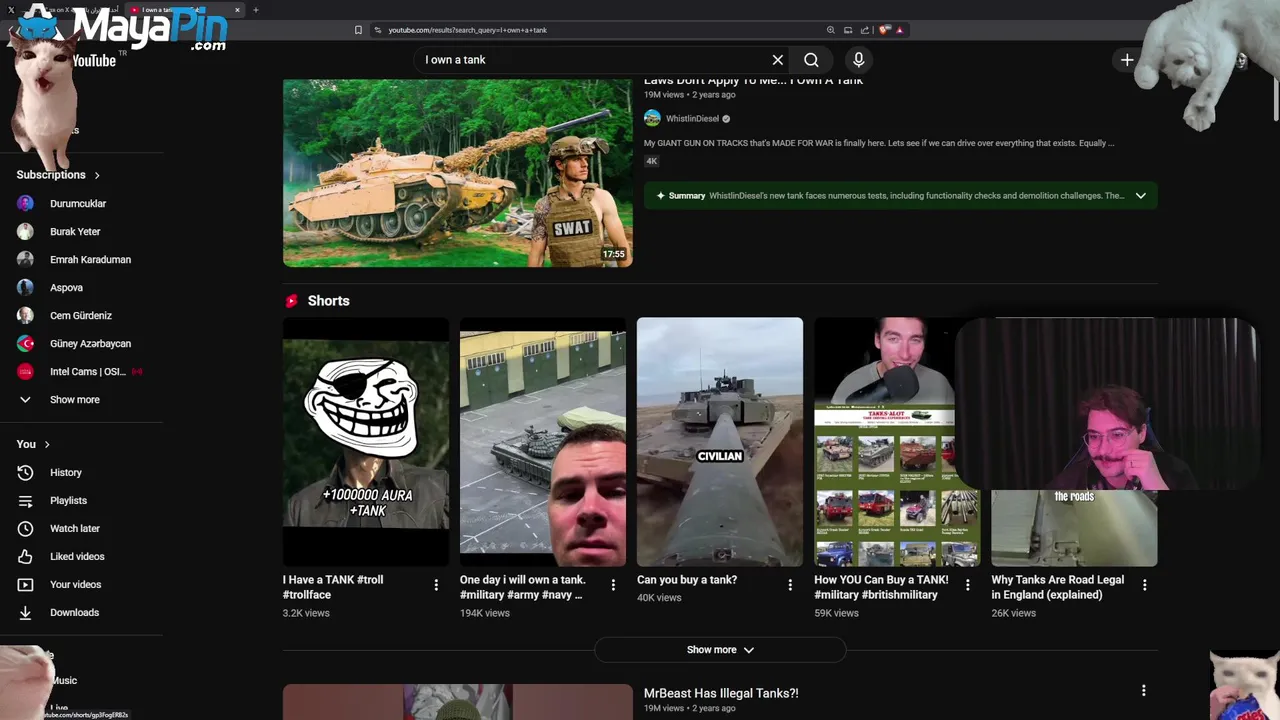Viewport: 1280px width, 720px height.
Task: Open 'MrBeast Has Illegal Tanks?!' title
Action: 721,693
